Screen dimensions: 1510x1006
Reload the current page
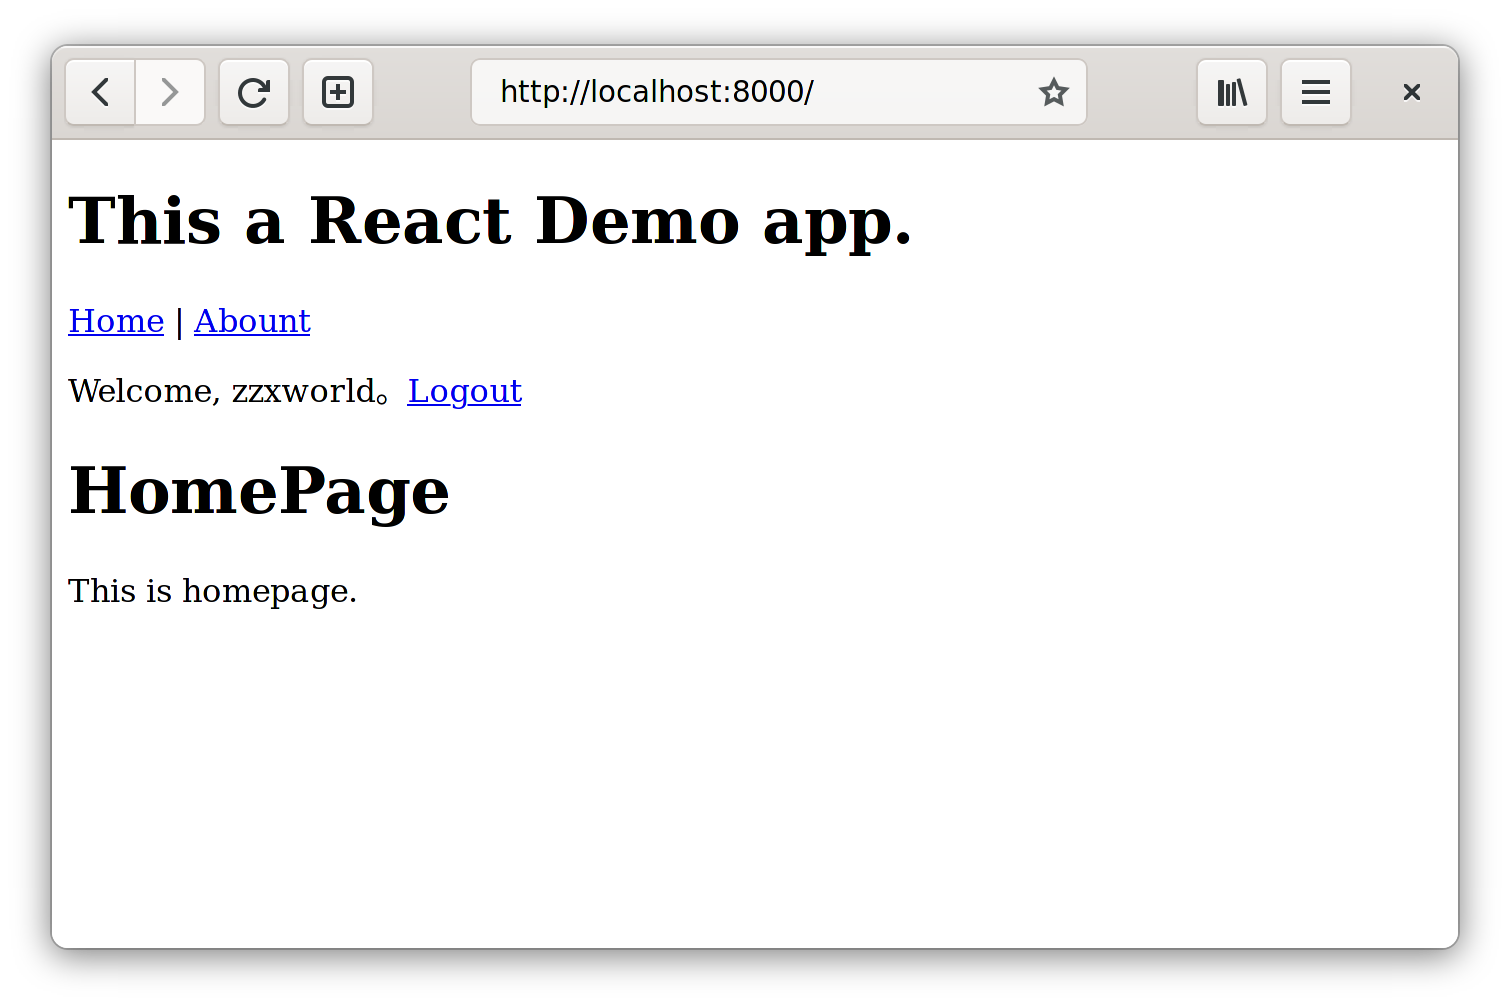pyautogui.click(x=254, y=92)
